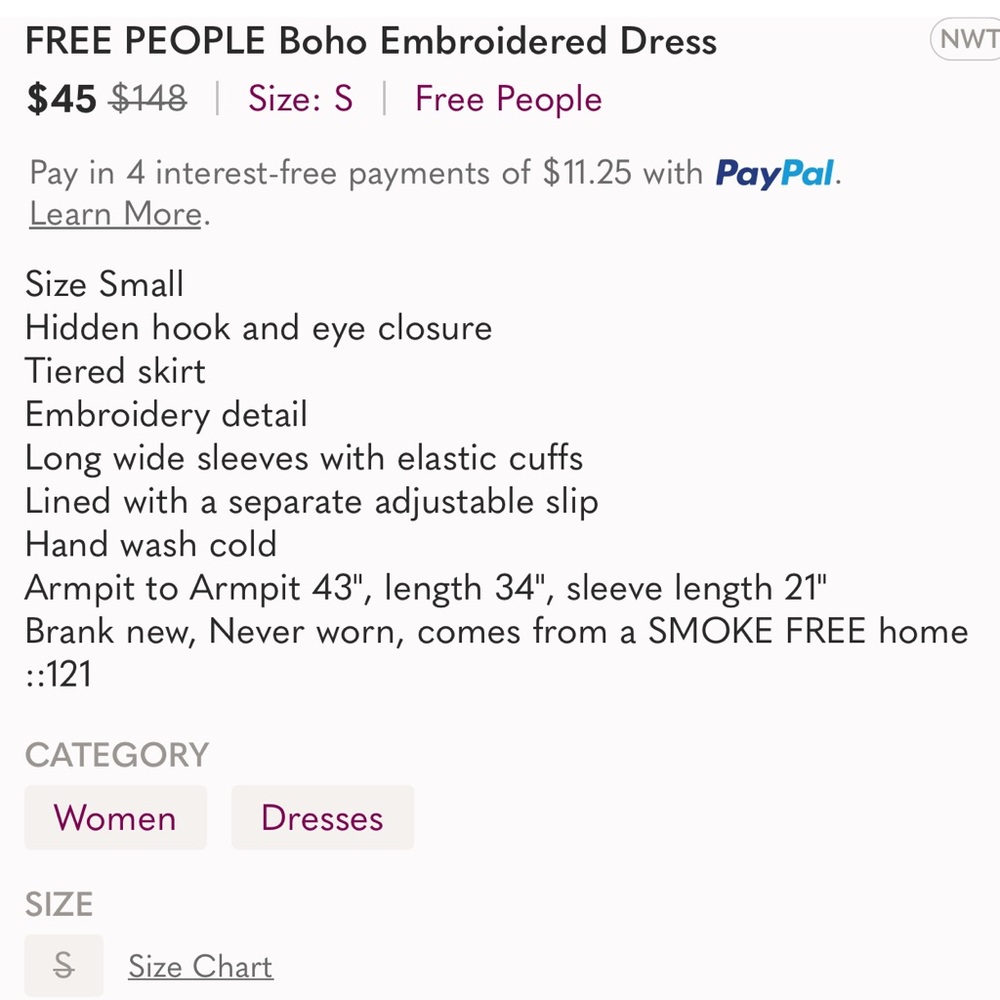Screen dimensions: 1000x1000
Task: Click the discounted price $45
Action: click(60, 98)
